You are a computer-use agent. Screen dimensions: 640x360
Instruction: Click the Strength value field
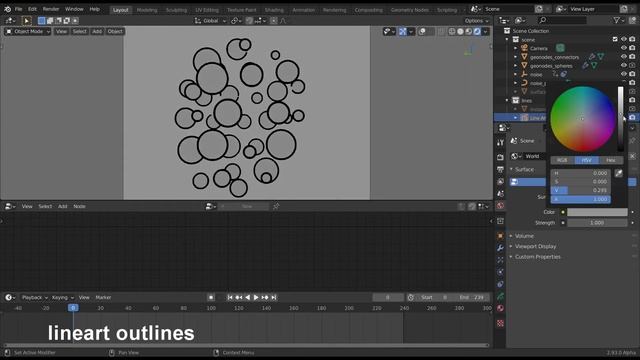coord(597,223)
